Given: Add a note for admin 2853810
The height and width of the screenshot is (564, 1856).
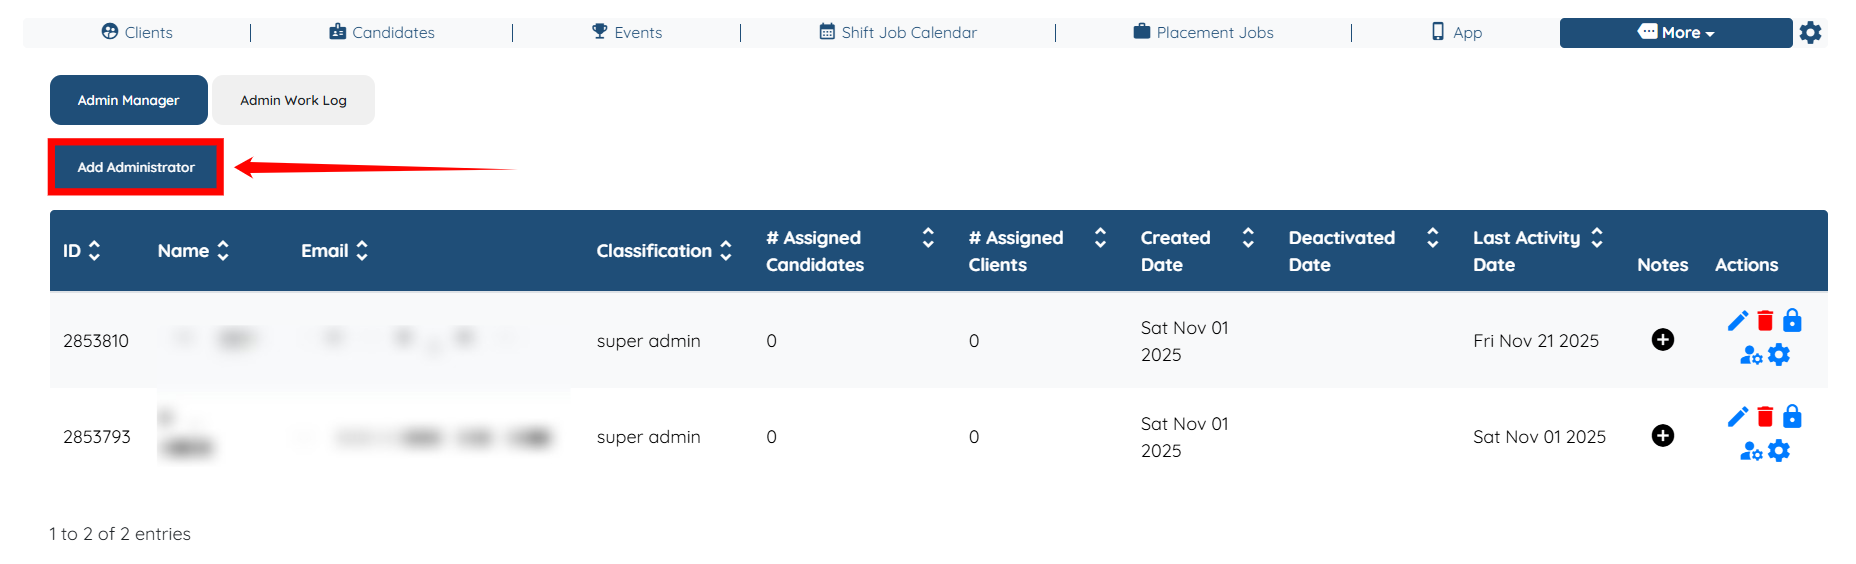Looking at the screenshot, I should (x=1662, y=340).
